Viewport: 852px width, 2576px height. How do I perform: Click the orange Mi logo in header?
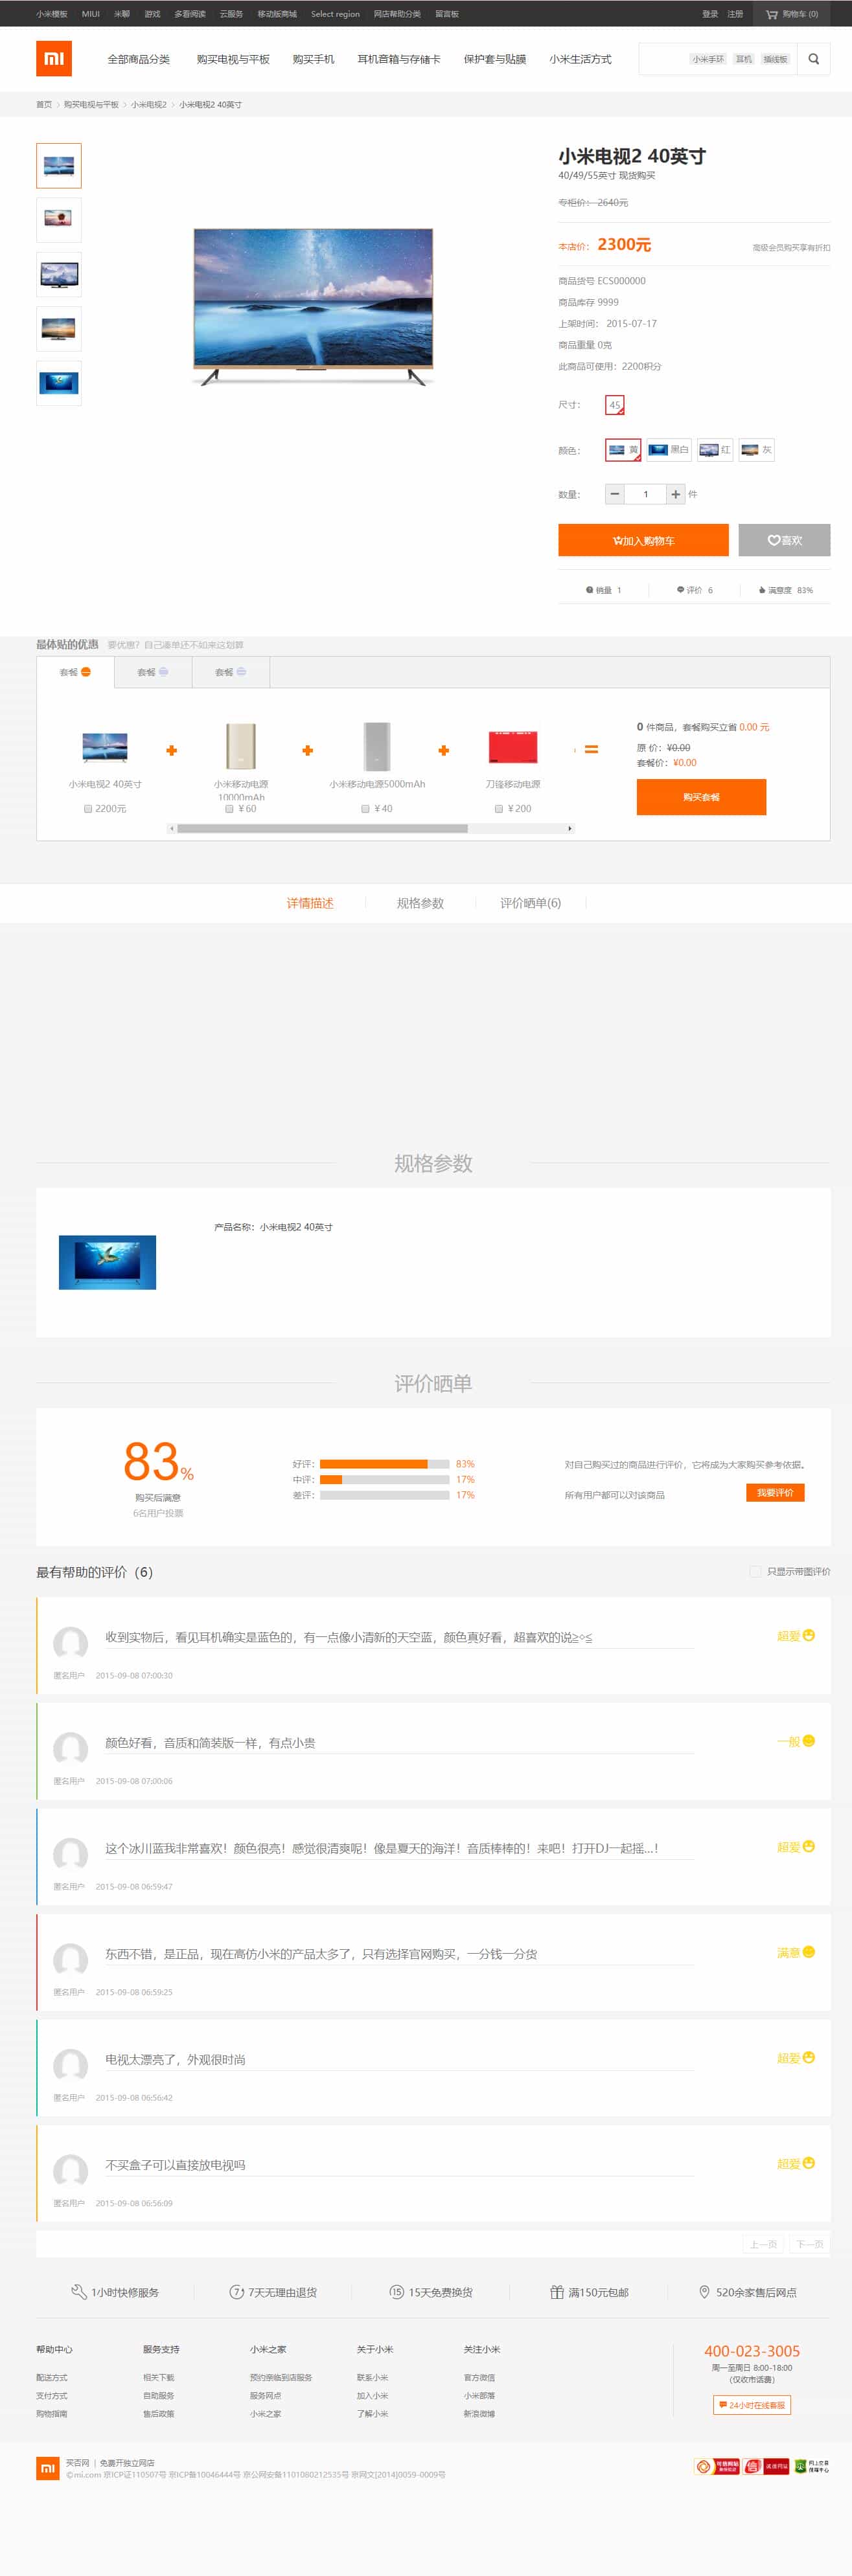tap(54, 59)
